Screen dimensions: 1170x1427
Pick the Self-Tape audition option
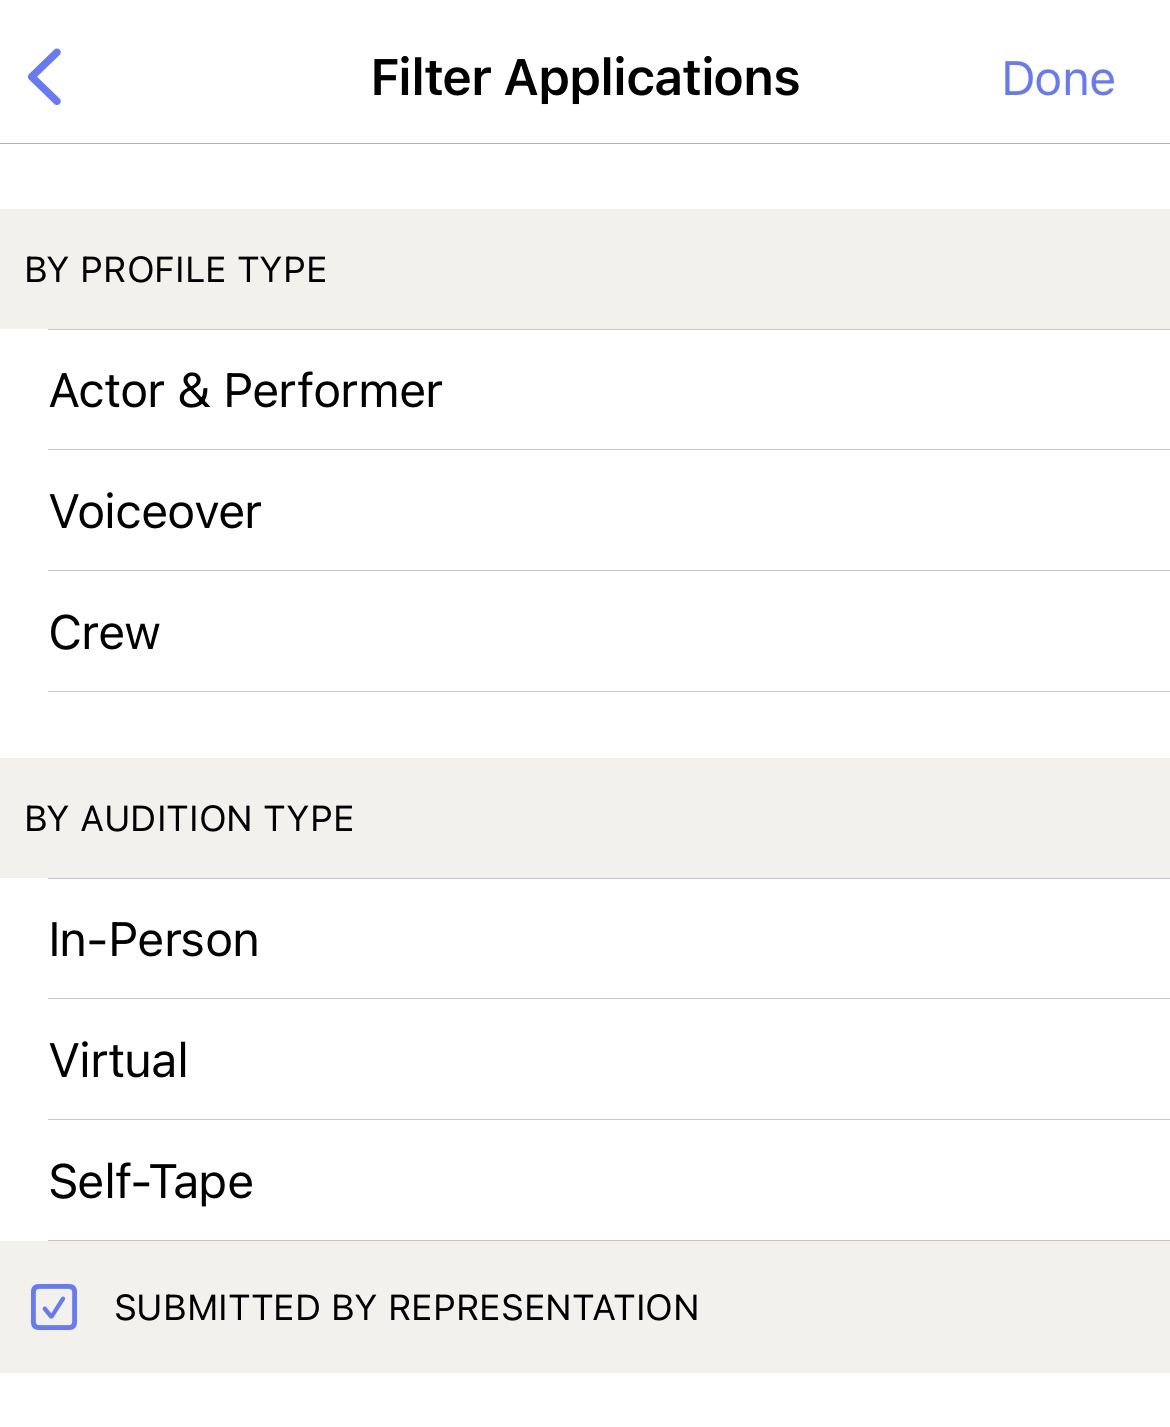pos(585,1181)
